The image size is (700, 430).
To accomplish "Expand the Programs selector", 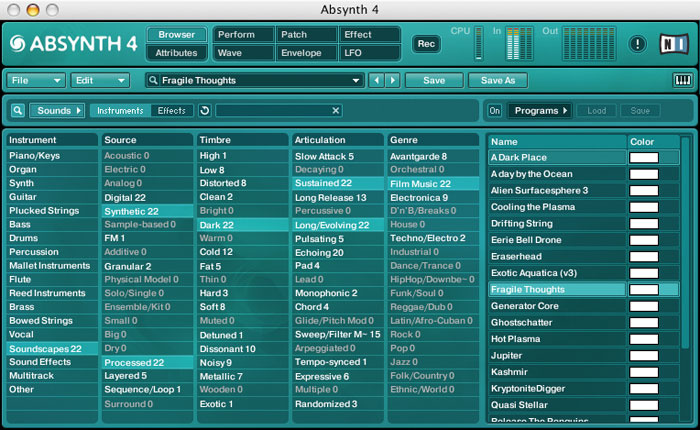I will (540, 111).
